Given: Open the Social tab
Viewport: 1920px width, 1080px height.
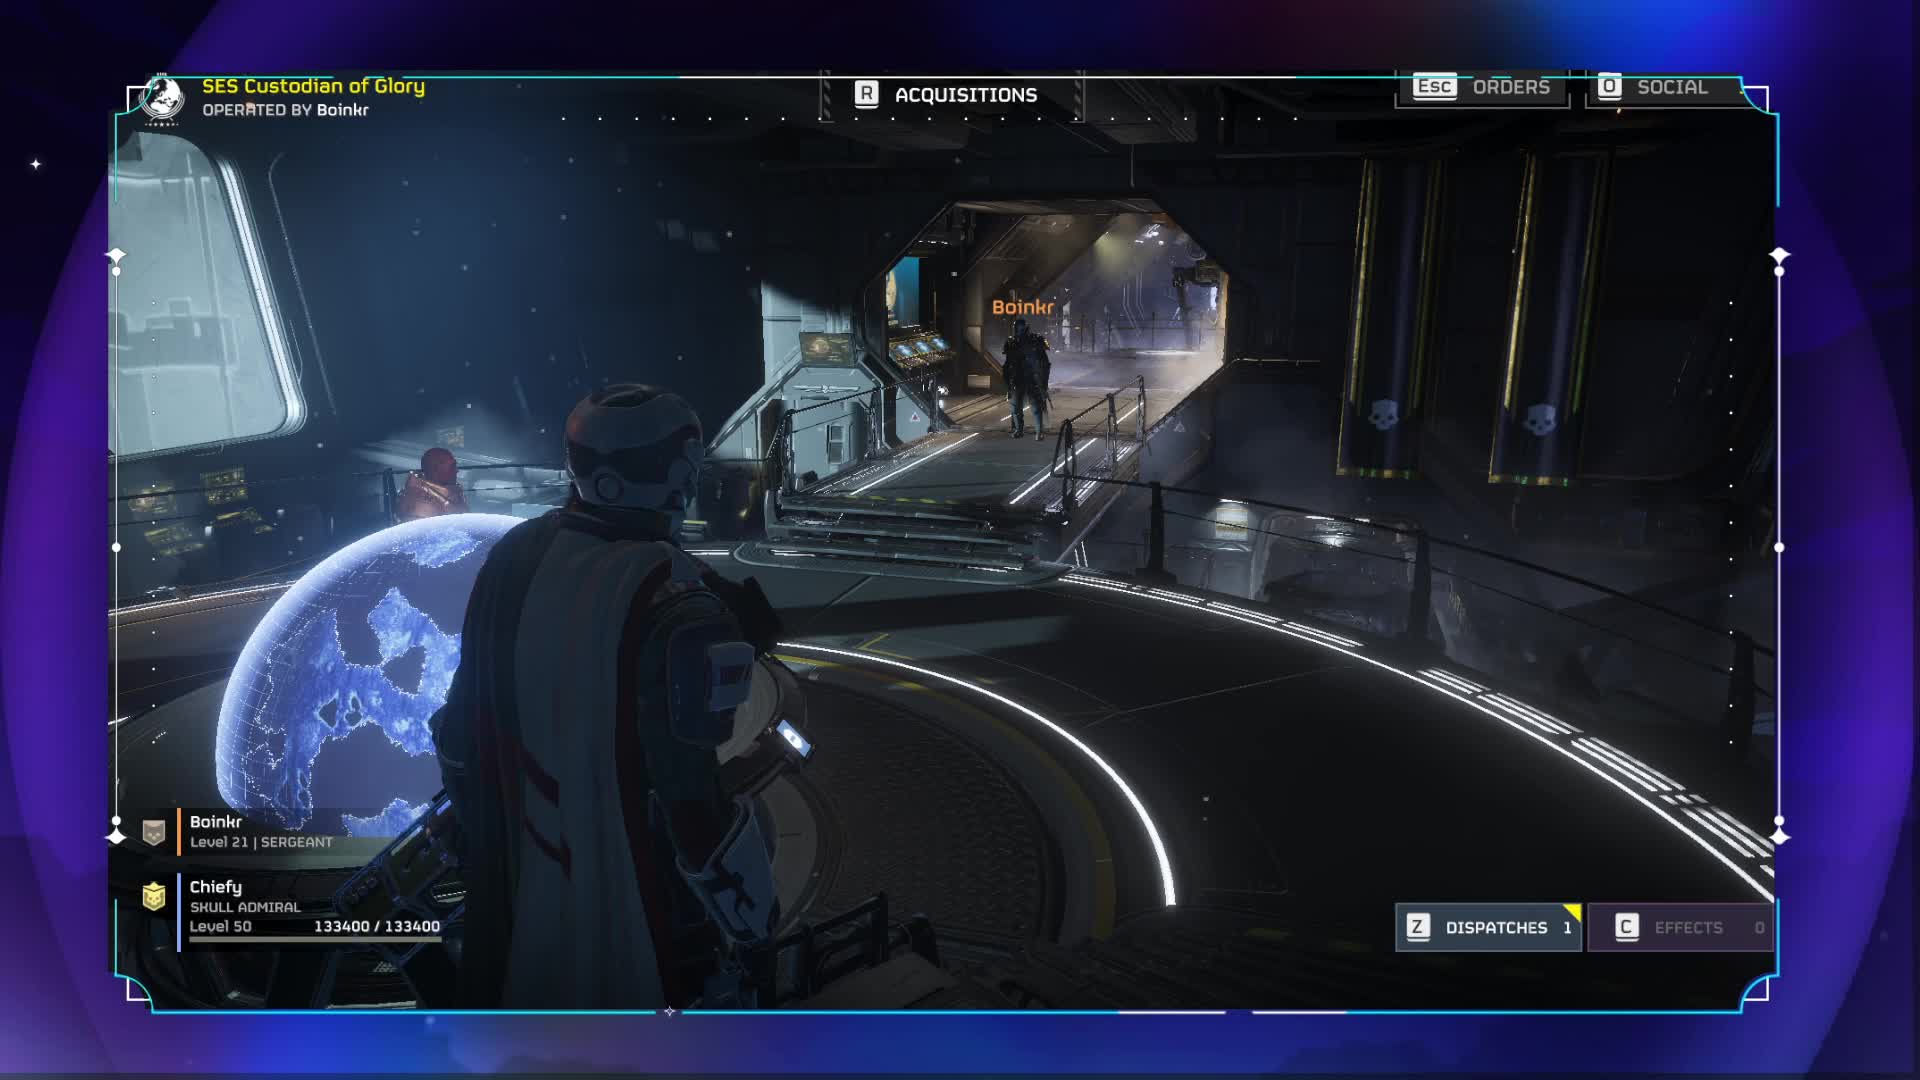Looking at the screenshot, I should click(1672, 87).
